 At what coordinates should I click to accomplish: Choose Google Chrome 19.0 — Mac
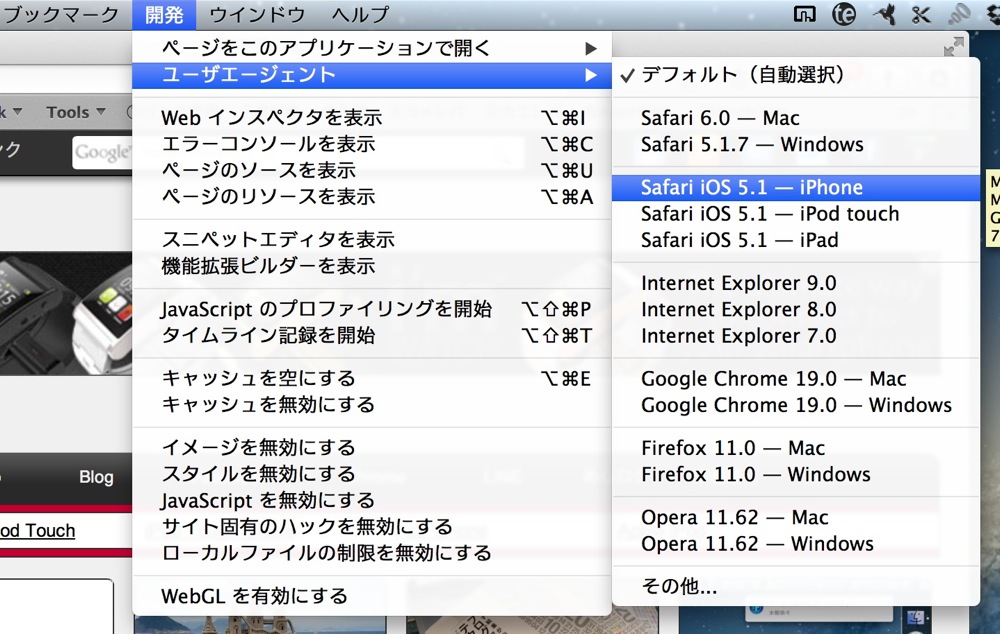796,378
